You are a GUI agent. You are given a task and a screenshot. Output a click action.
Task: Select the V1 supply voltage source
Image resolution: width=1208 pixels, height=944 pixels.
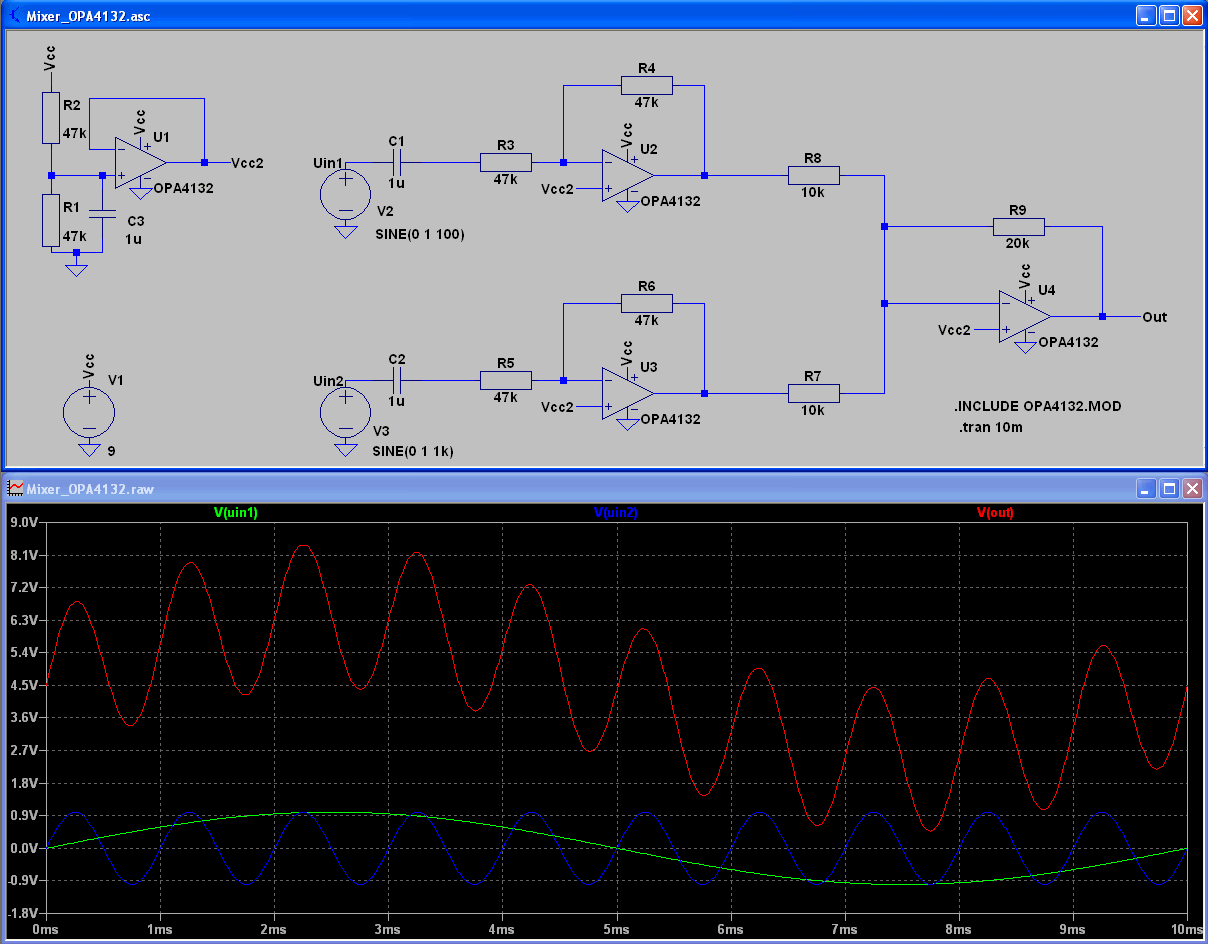pos(89,410)
